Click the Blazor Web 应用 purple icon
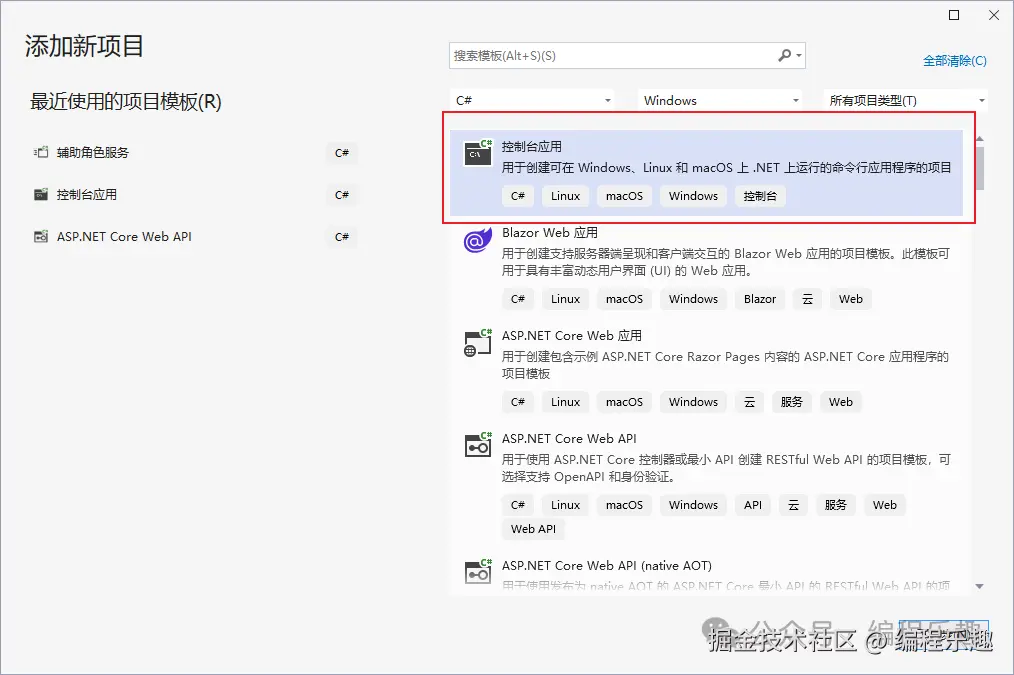This screenshot has width=1014, height=675. 478,240
